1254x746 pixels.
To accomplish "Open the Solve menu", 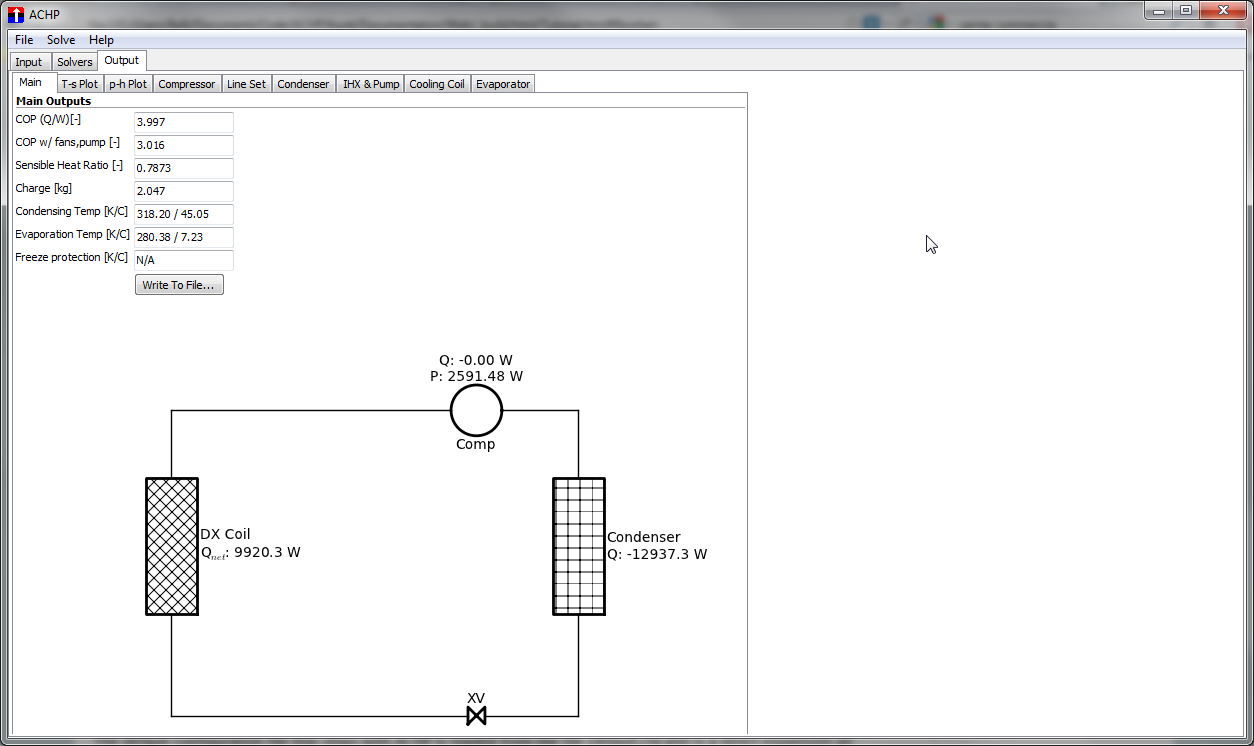I will [61, 40].
